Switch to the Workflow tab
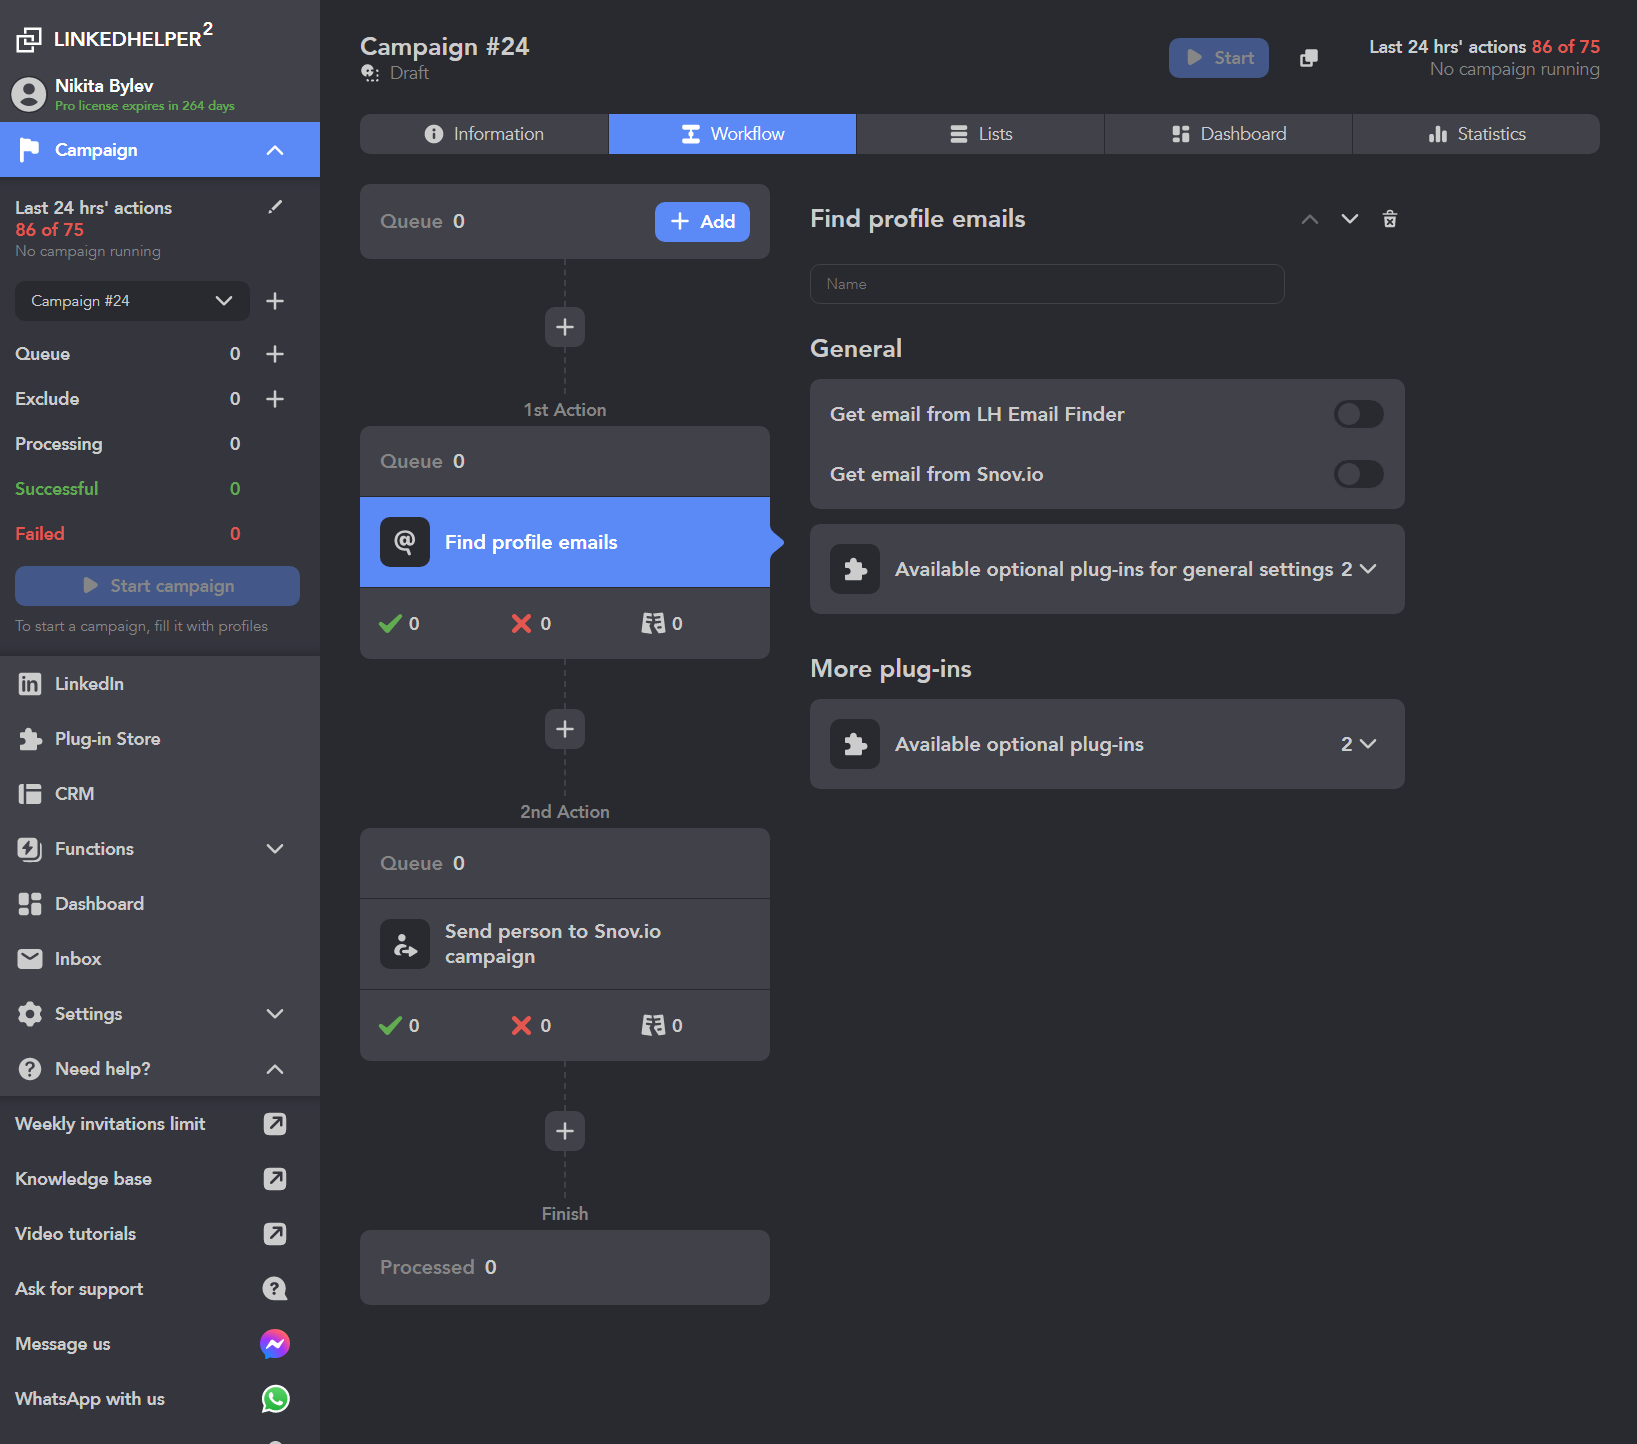 pos(732,134)
